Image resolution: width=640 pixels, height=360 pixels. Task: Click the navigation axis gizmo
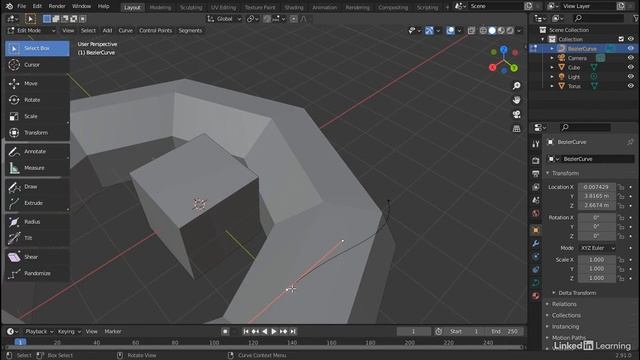504,60
